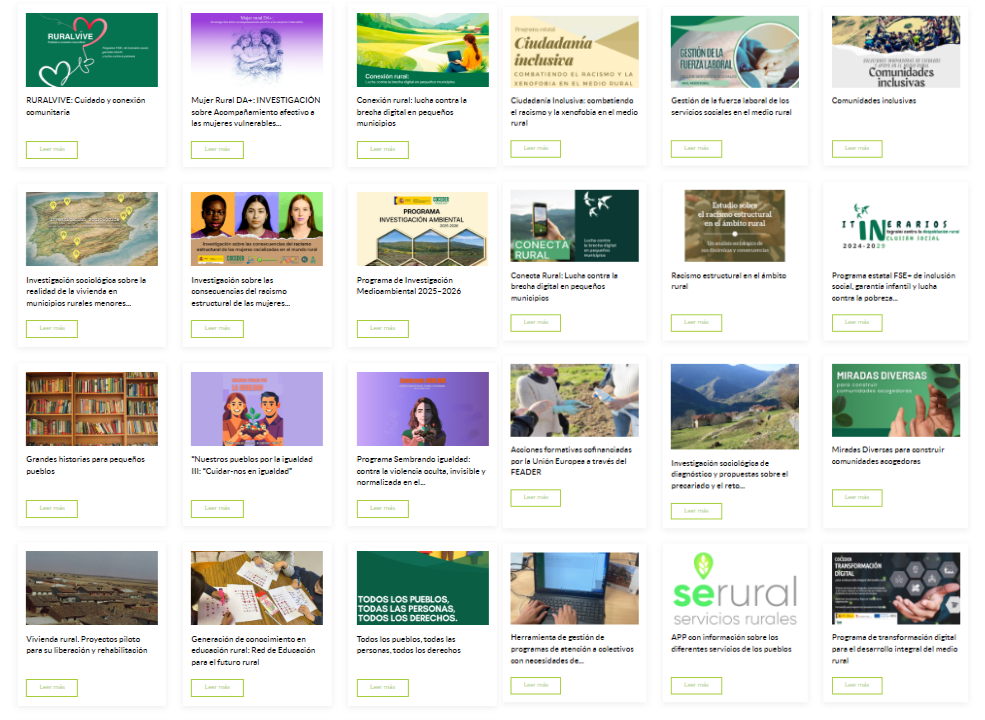Click Leer más under Programa de Investigación Medioambiental
Viewport: 985px width, 720px height.
tap(382, 328)
